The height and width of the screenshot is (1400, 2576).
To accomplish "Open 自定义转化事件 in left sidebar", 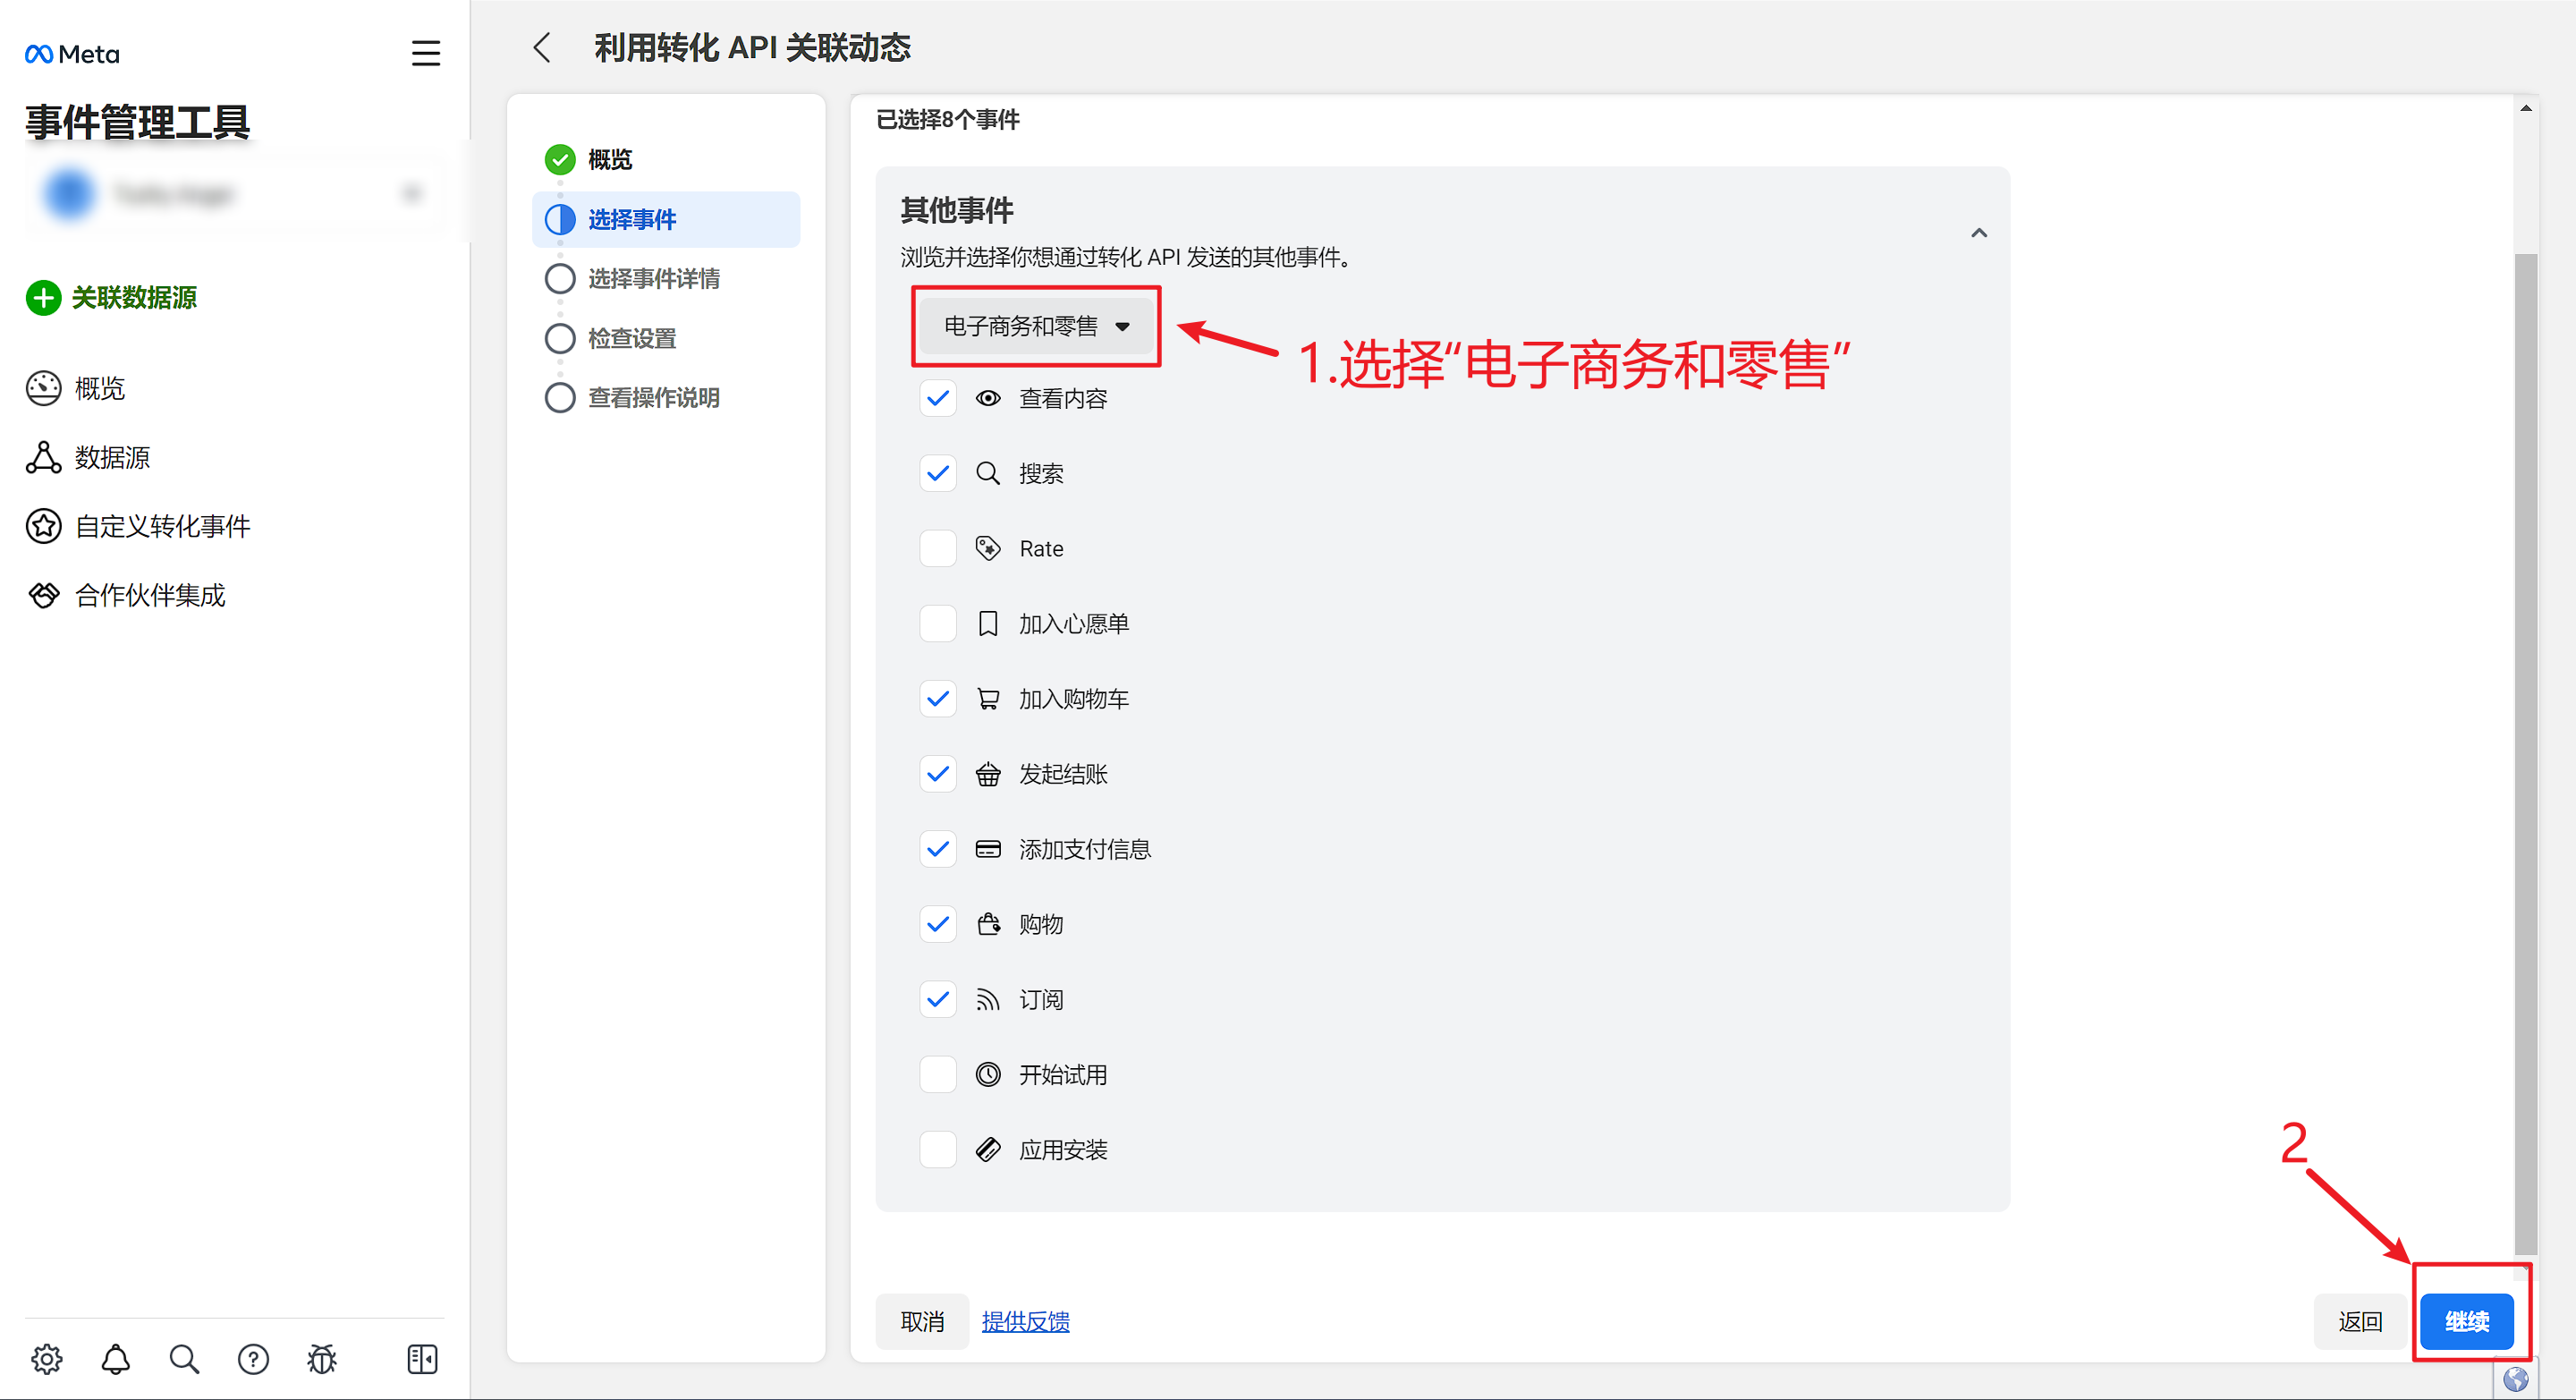I will pyautogui.click(x=138, y=526).
